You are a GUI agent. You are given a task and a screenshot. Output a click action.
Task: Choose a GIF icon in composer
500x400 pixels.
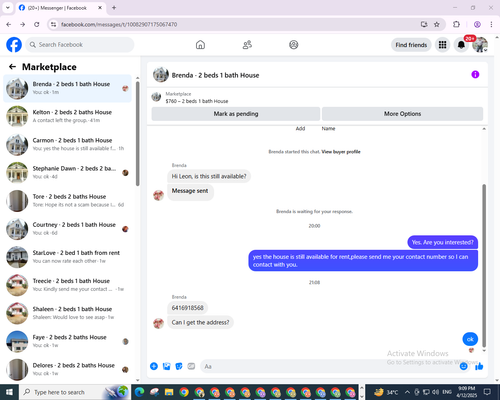pyautogui.click(x=191, y=366)
